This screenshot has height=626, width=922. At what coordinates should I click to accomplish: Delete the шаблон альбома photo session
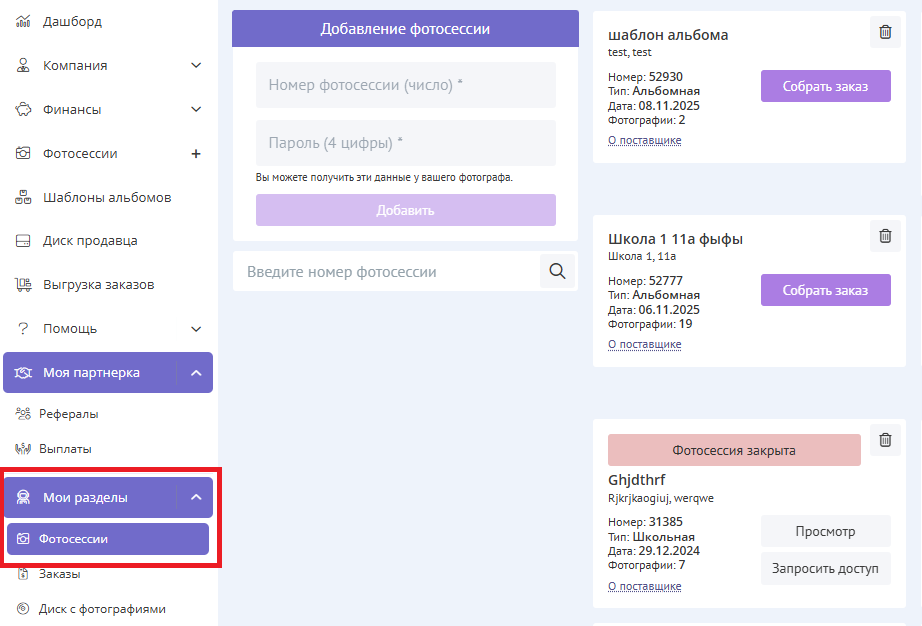coord(885,32)
